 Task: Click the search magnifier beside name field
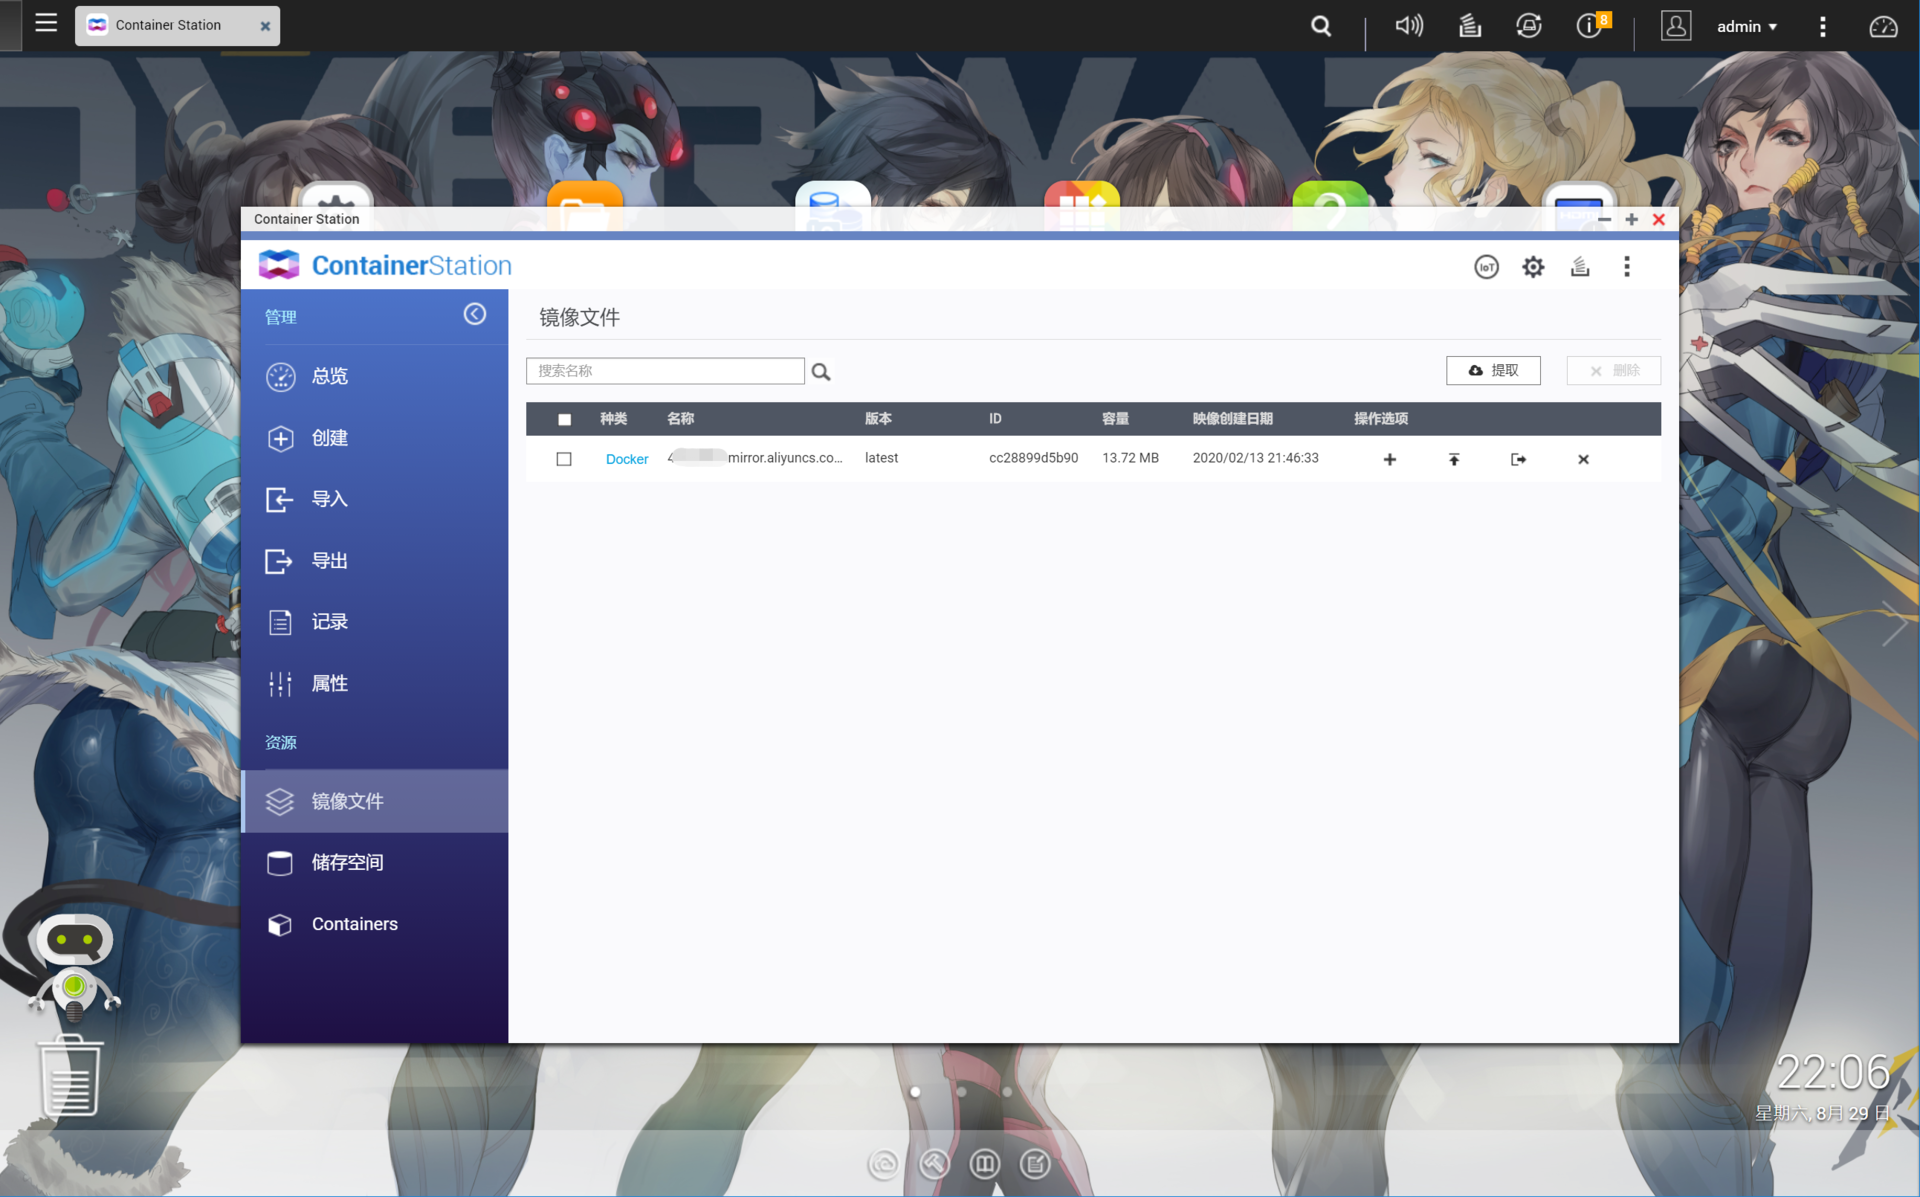(x=821, y=372)
